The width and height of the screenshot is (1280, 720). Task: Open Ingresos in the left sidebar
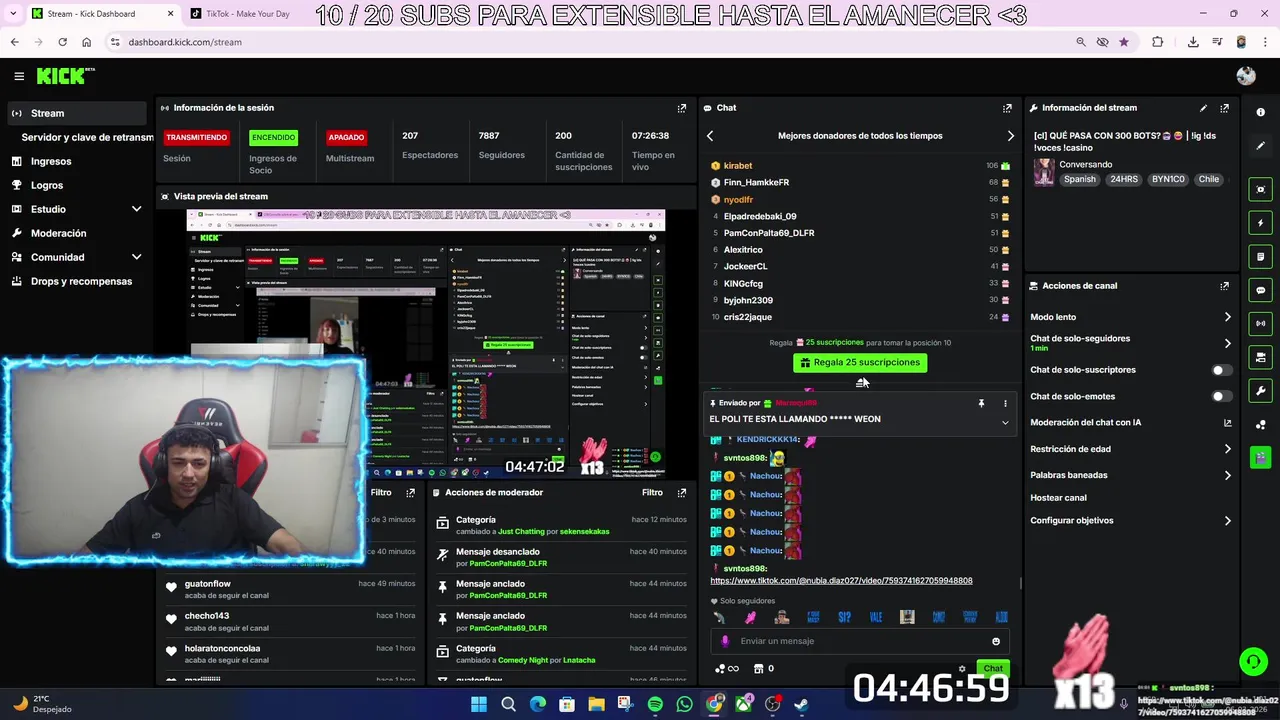point(51,161)
